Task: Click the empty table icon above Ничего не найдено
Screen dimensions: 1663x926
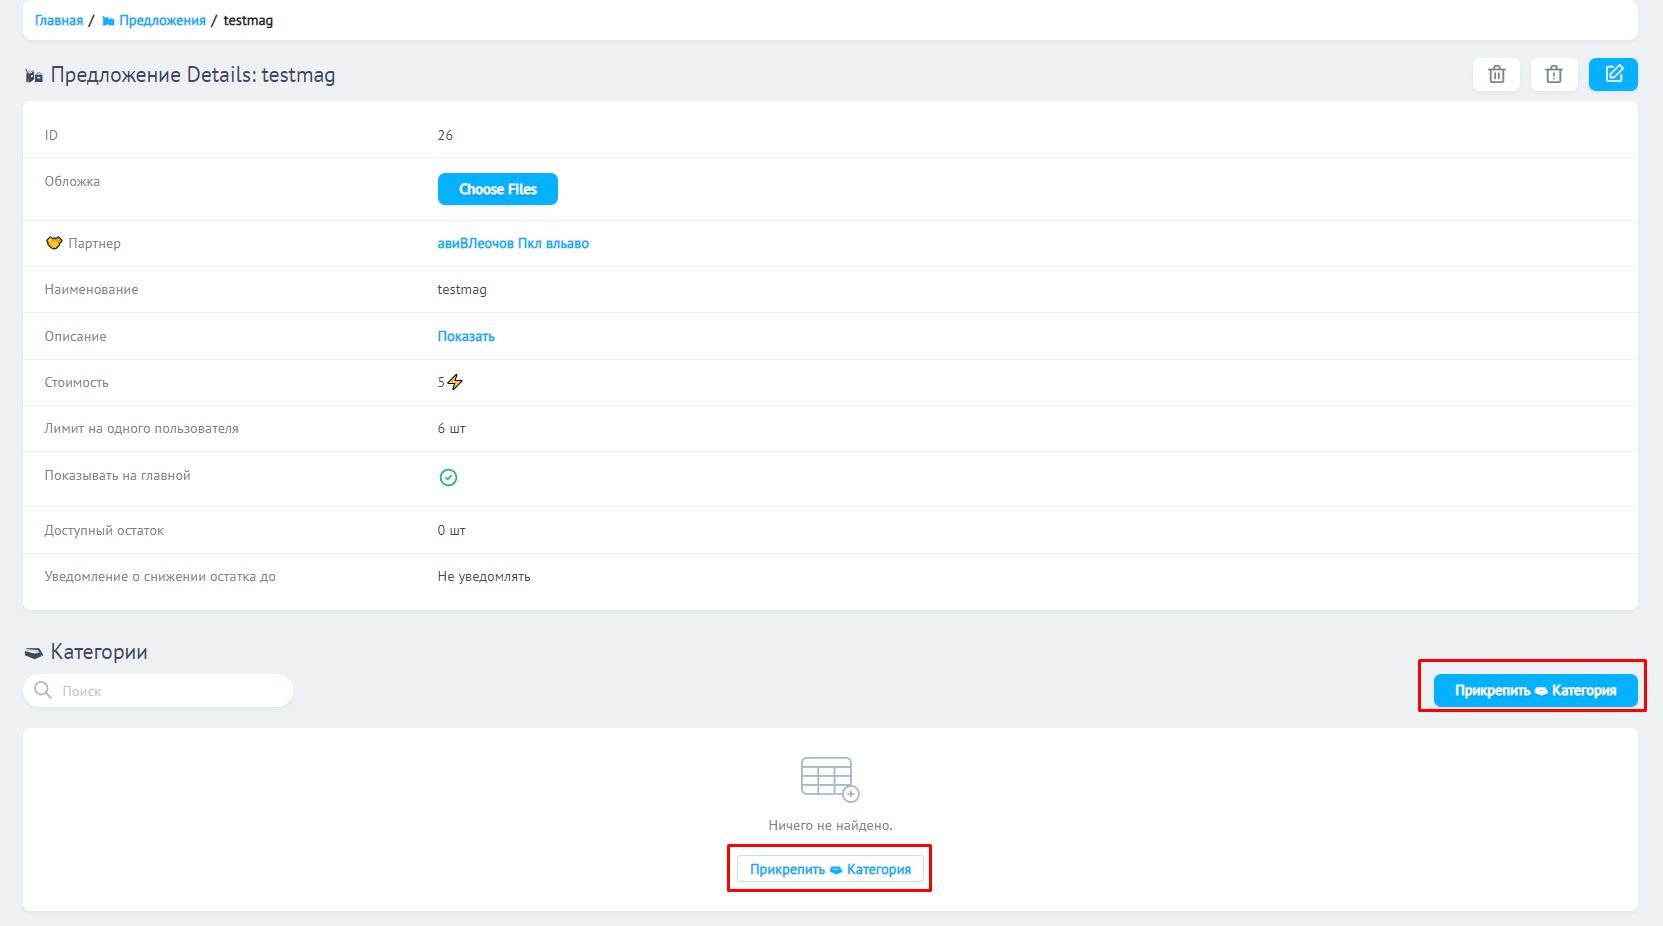Action: click(829, 779)
